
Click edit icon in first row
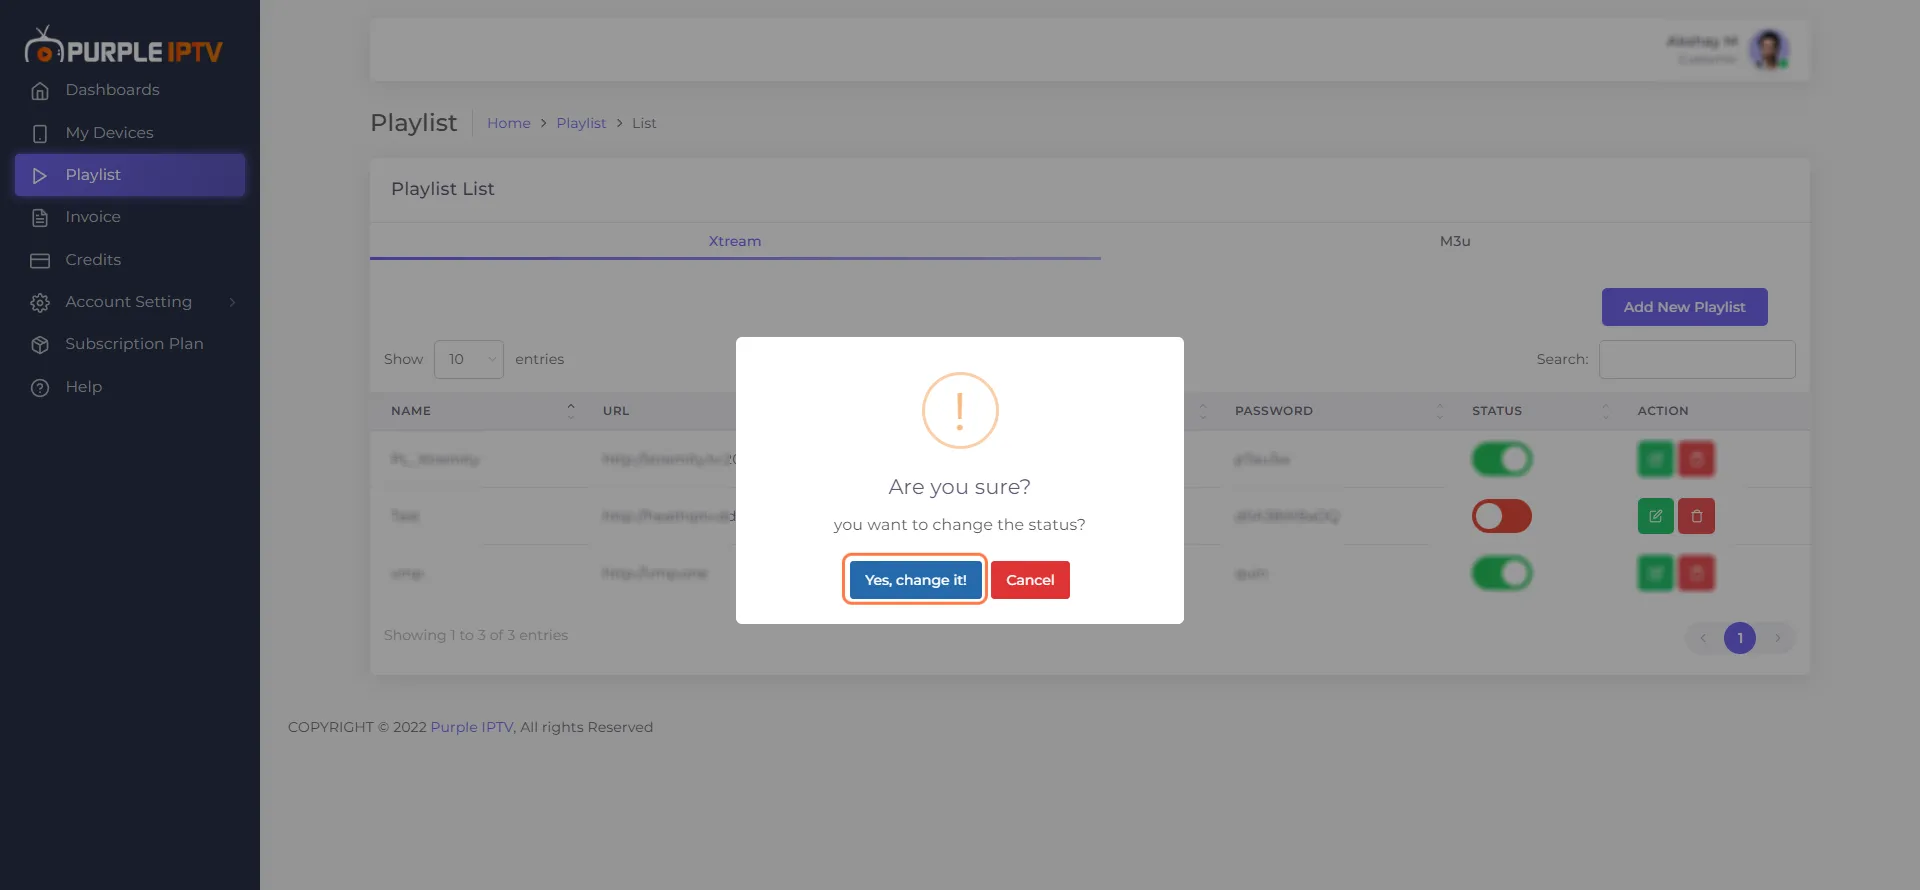(x=1656, y=459)
